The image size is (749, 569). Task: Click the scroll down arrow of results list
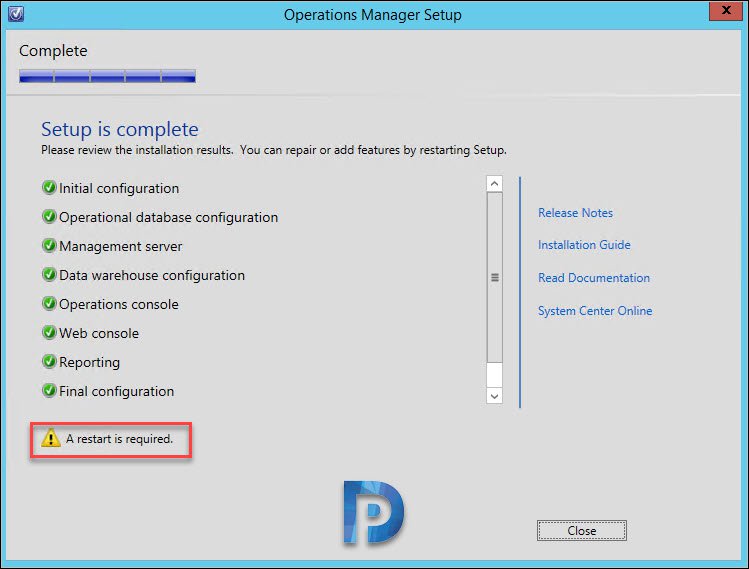(494, 396)
